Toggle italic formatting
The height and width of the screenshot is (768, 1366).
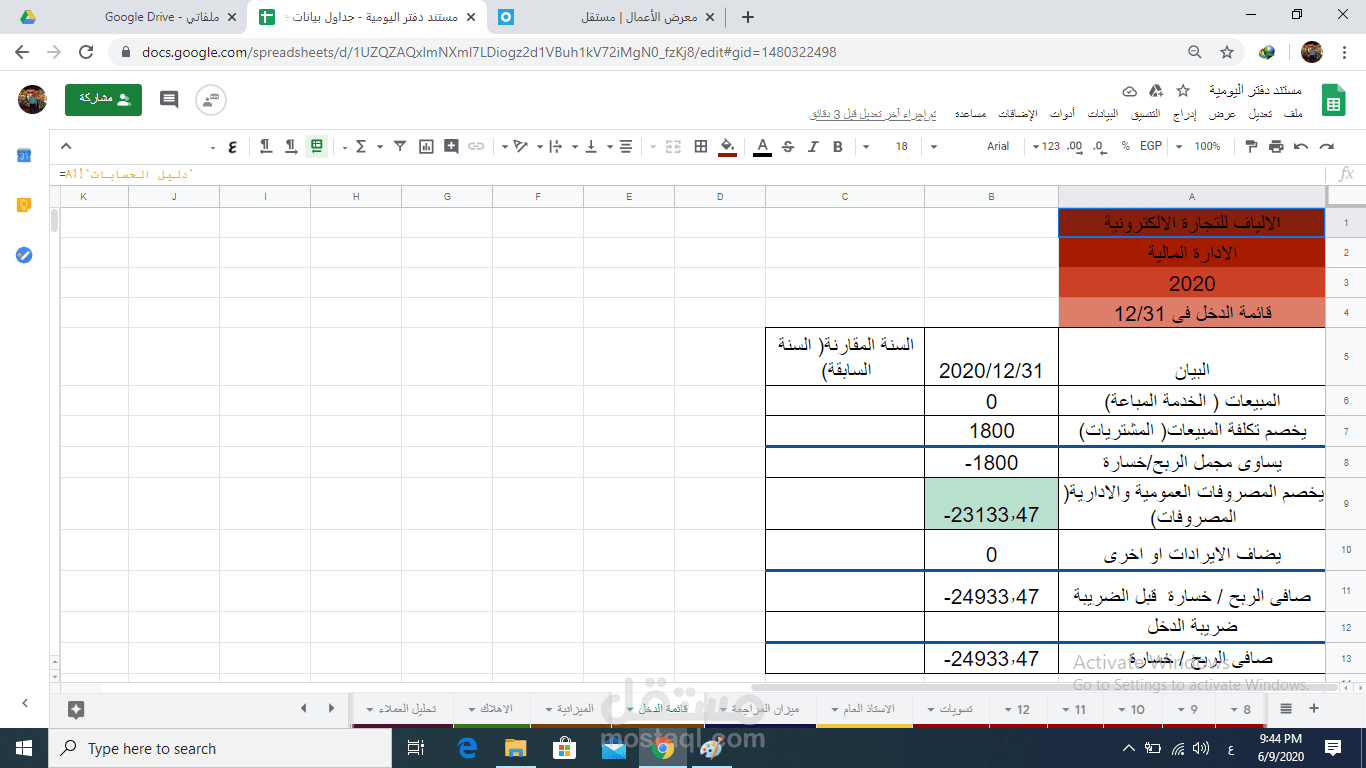[813, 146]
